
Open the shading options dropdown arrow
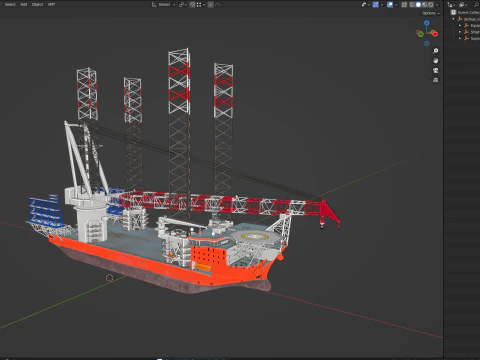click(437, 5)
